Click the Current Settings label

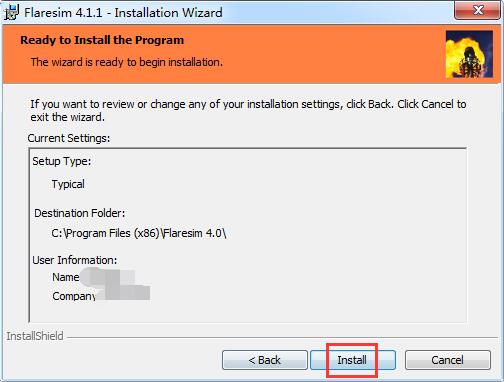tap(69, 138)
